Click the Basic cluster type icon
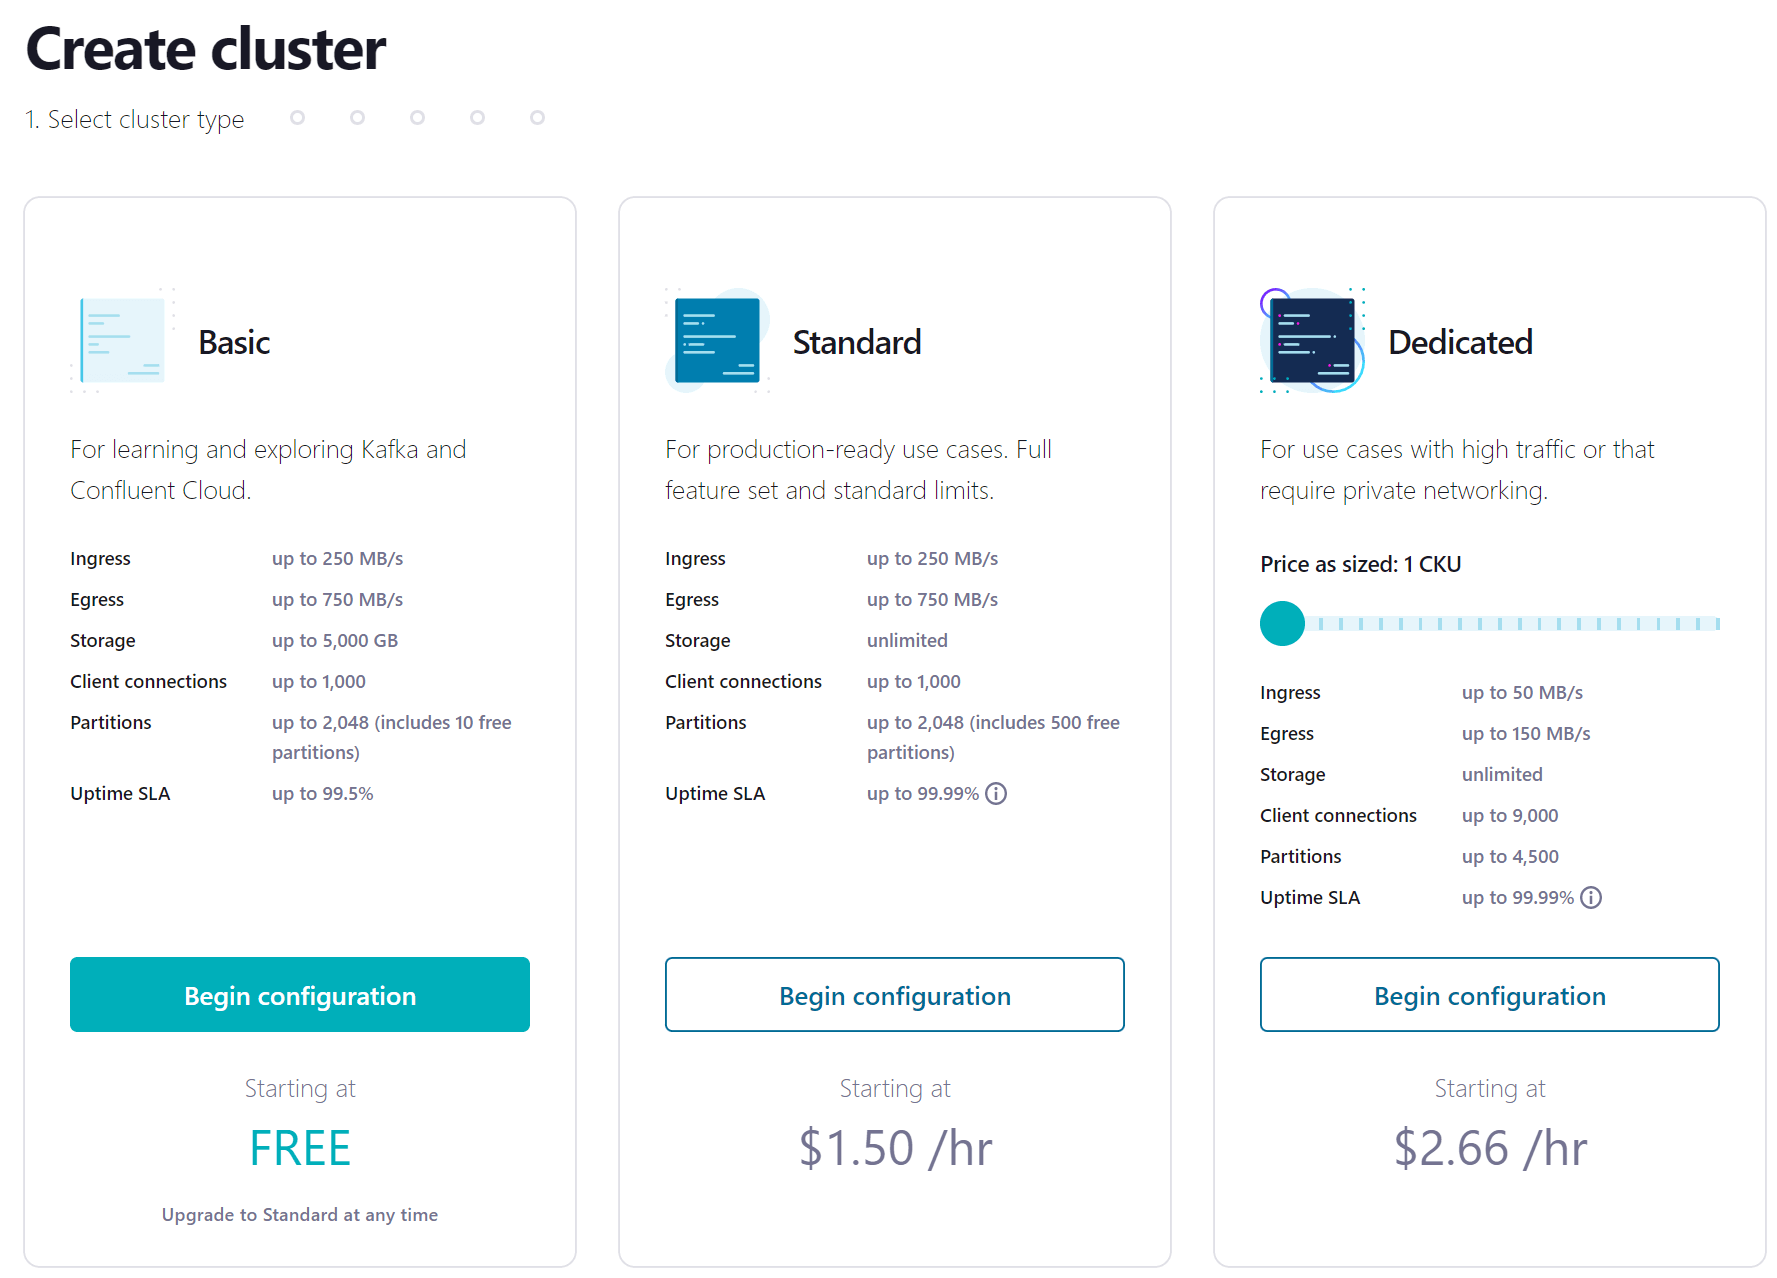This screenshot has height=1278, width=1777. tap(122, 341)
